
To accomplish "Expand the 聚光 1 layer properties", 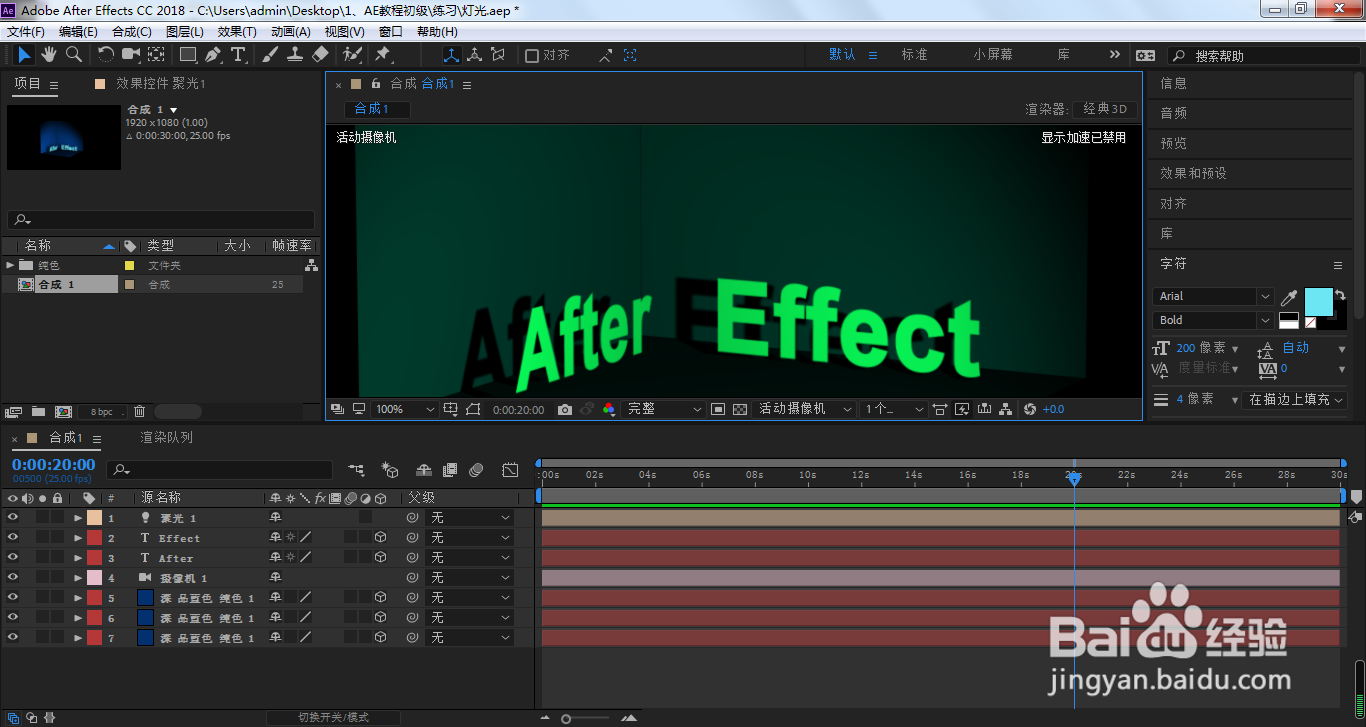I will point(78,517).
